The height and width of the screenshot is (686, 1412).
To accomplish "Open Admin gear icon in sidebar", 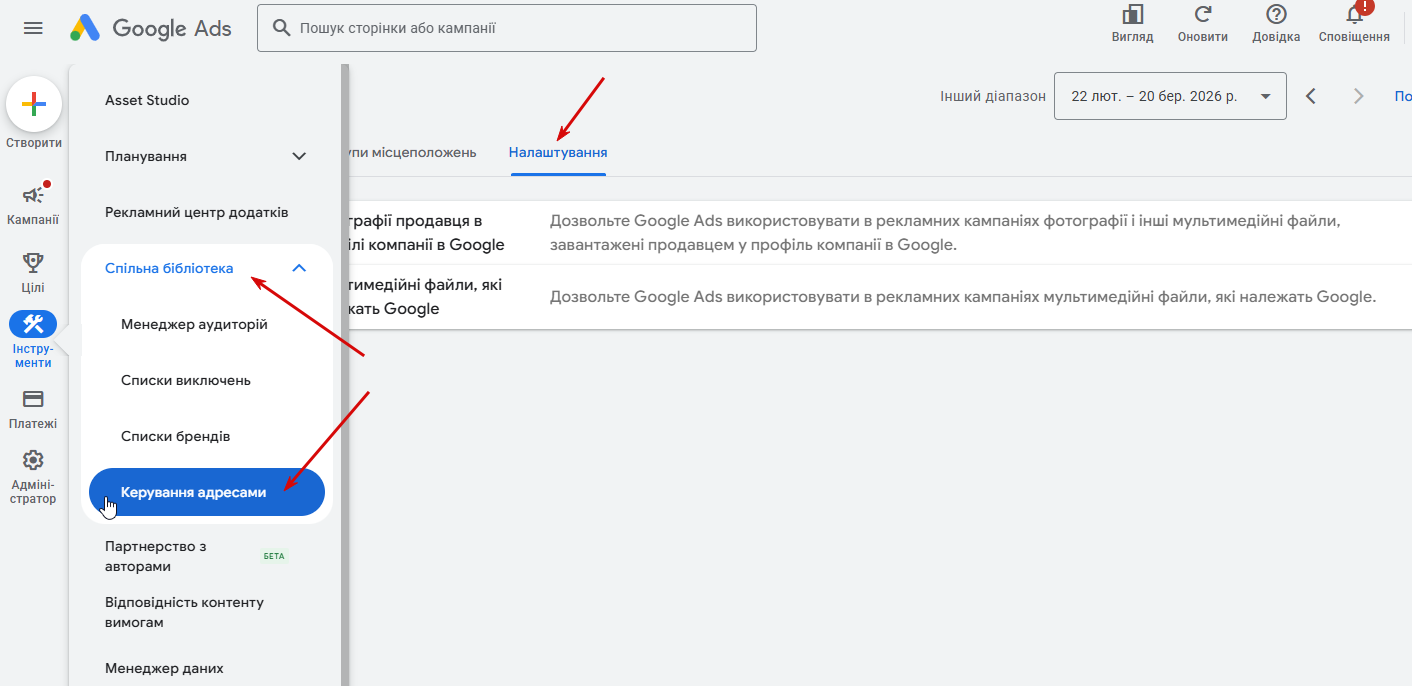I will click(33, 460).
